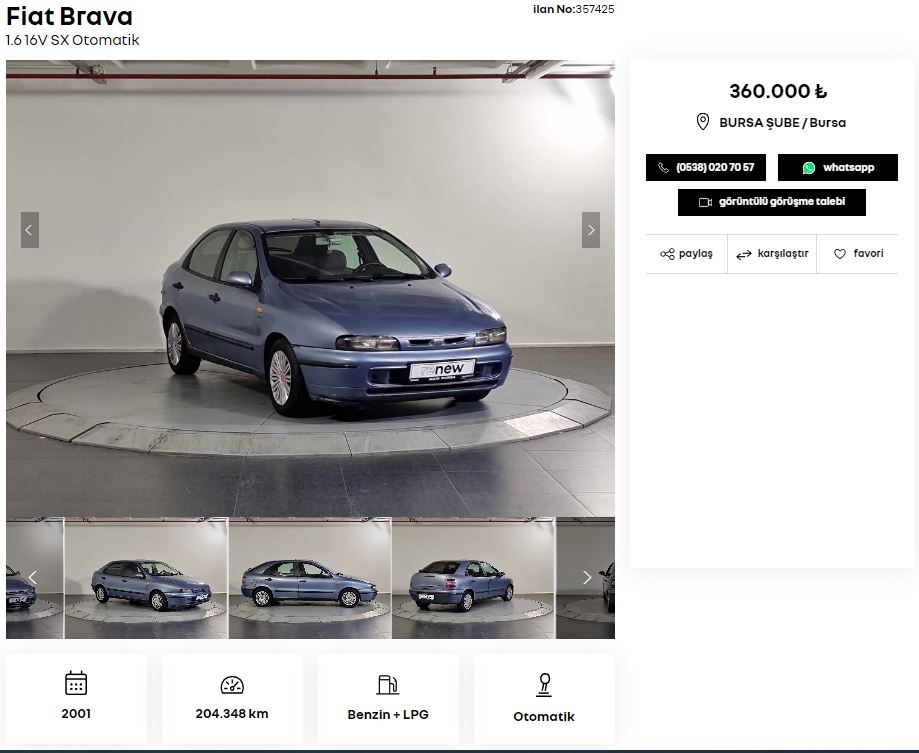Request a görüntülü görüşme video call
This screenshot has width=919, height=753.
click(771, 202)
